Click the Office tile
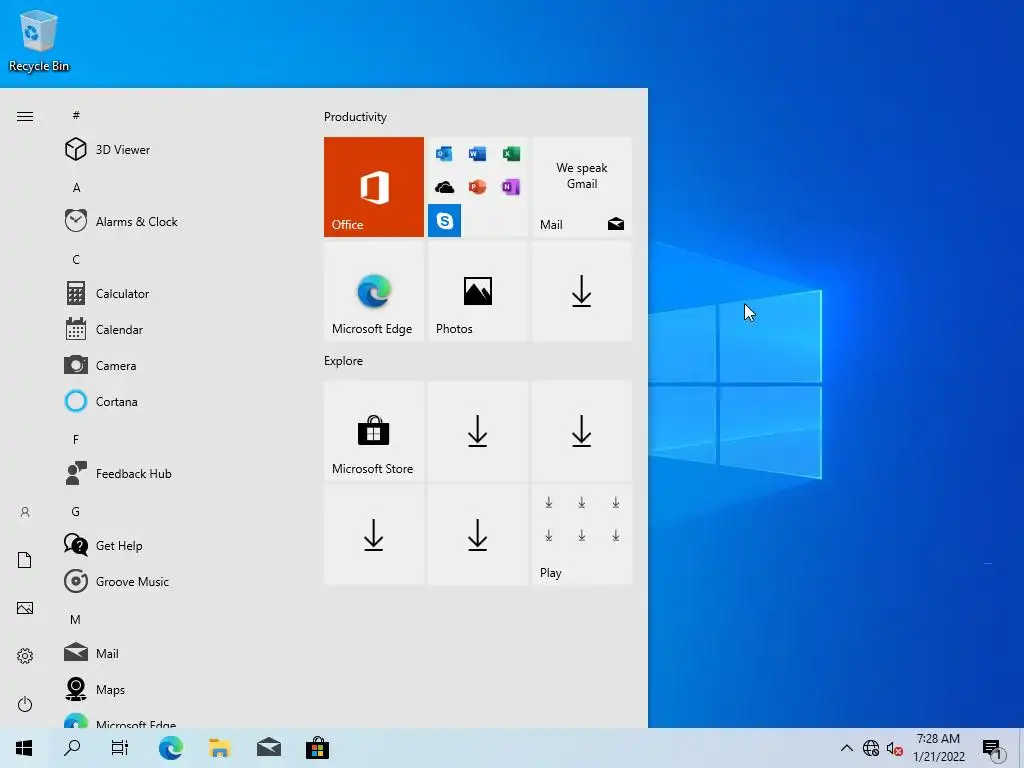Screen dimensions: 1024x768 click(374, 187)
